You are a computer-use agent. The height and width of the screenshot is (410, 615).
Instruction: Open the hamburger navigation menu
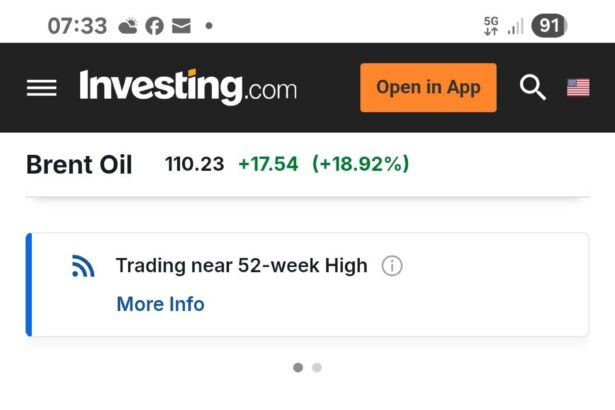tap(42, 88)
